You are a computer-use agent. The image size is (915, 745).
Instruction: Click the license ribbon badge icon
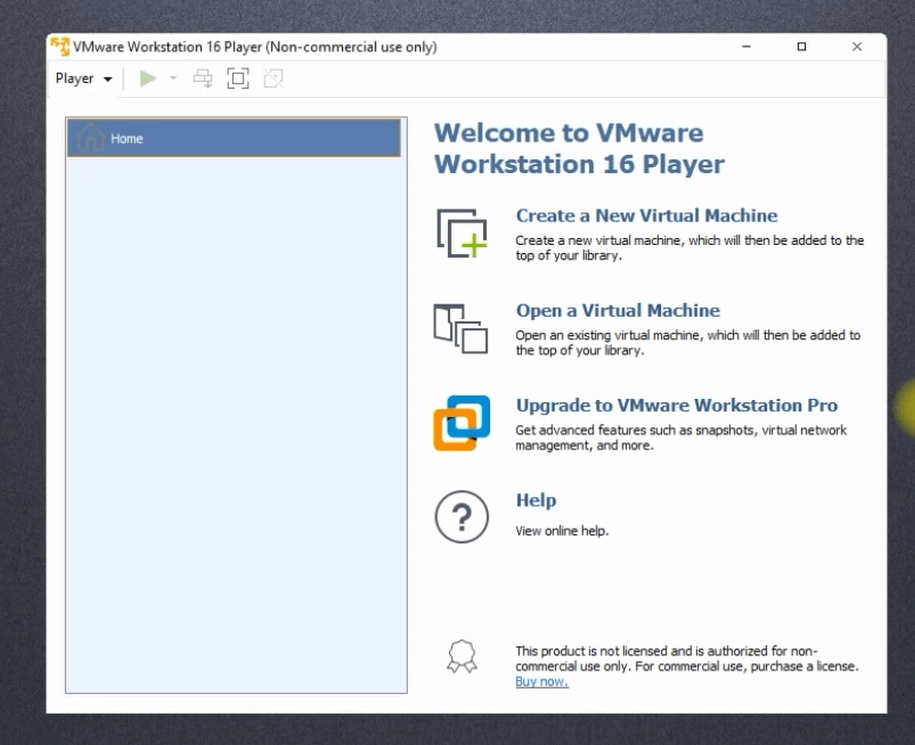click(462, 656)
